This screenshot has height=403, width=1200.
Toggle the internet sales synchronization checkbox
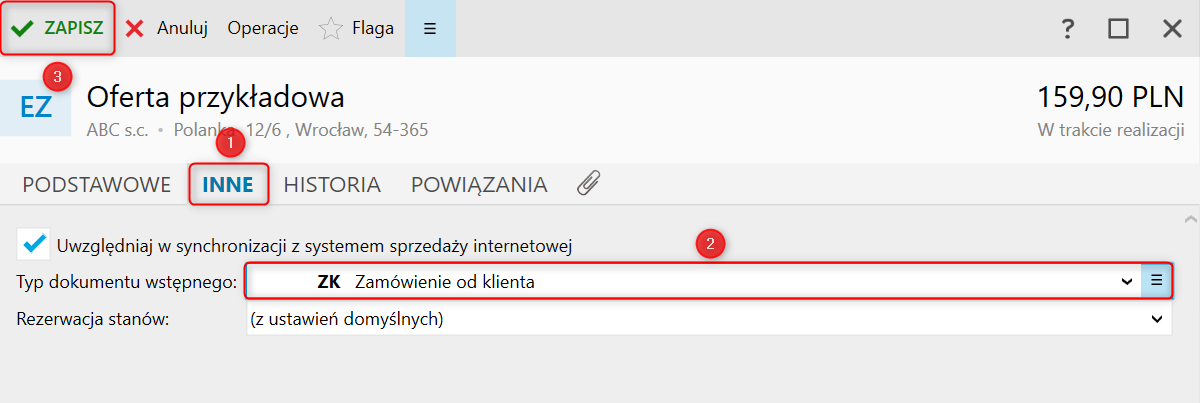[x=34, y=243]
